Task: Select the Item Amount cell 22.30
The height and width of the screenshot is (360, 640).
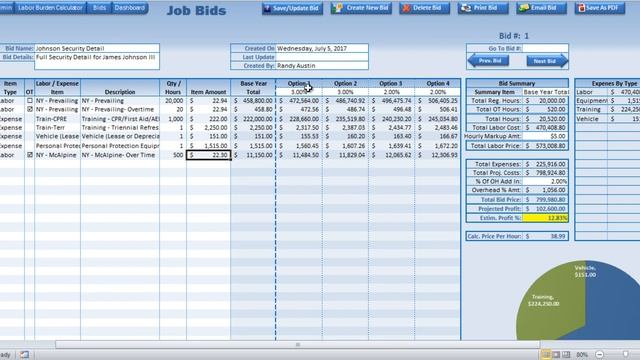Action: [209, 155]
